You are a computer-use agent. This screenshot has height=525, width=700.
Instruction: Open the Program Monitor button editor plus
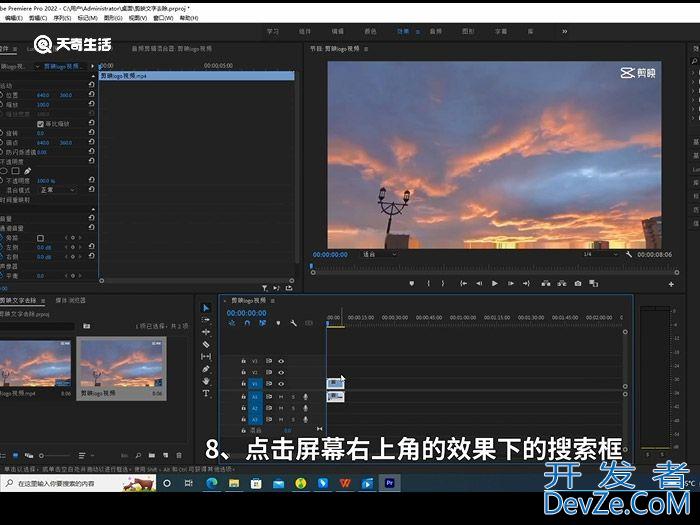[671, 284]
